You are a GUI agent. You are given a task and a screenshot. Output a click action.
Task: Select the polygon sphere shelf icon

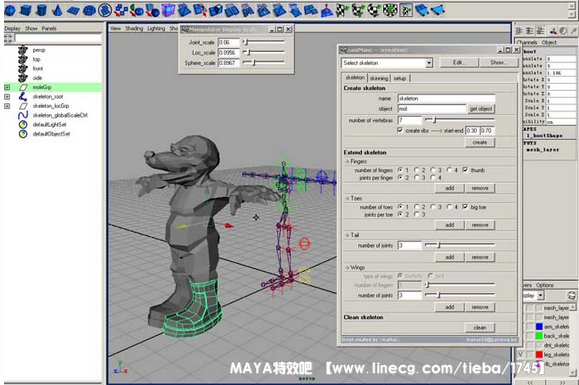pos(10,10)
